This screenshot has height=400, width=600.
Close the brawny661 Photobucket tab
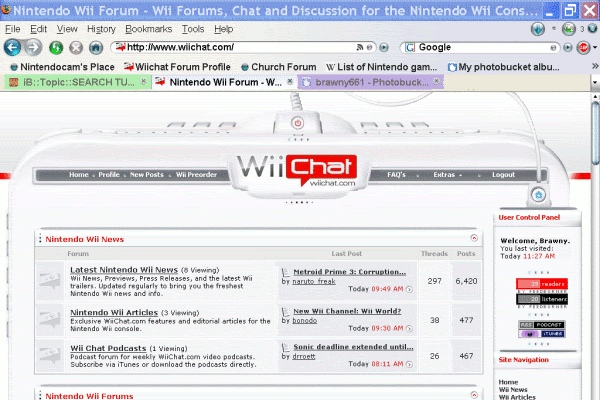point(436,82)
